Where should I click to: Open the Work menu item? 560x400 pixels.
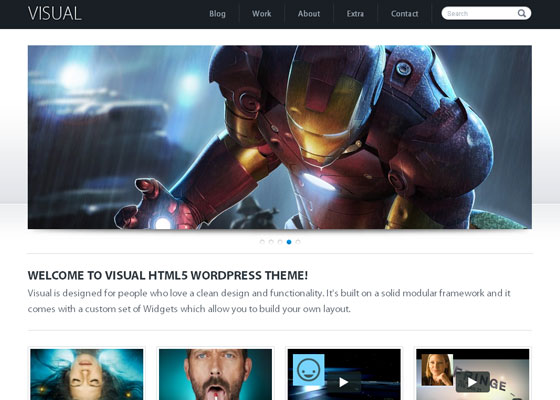click(261, 14)
